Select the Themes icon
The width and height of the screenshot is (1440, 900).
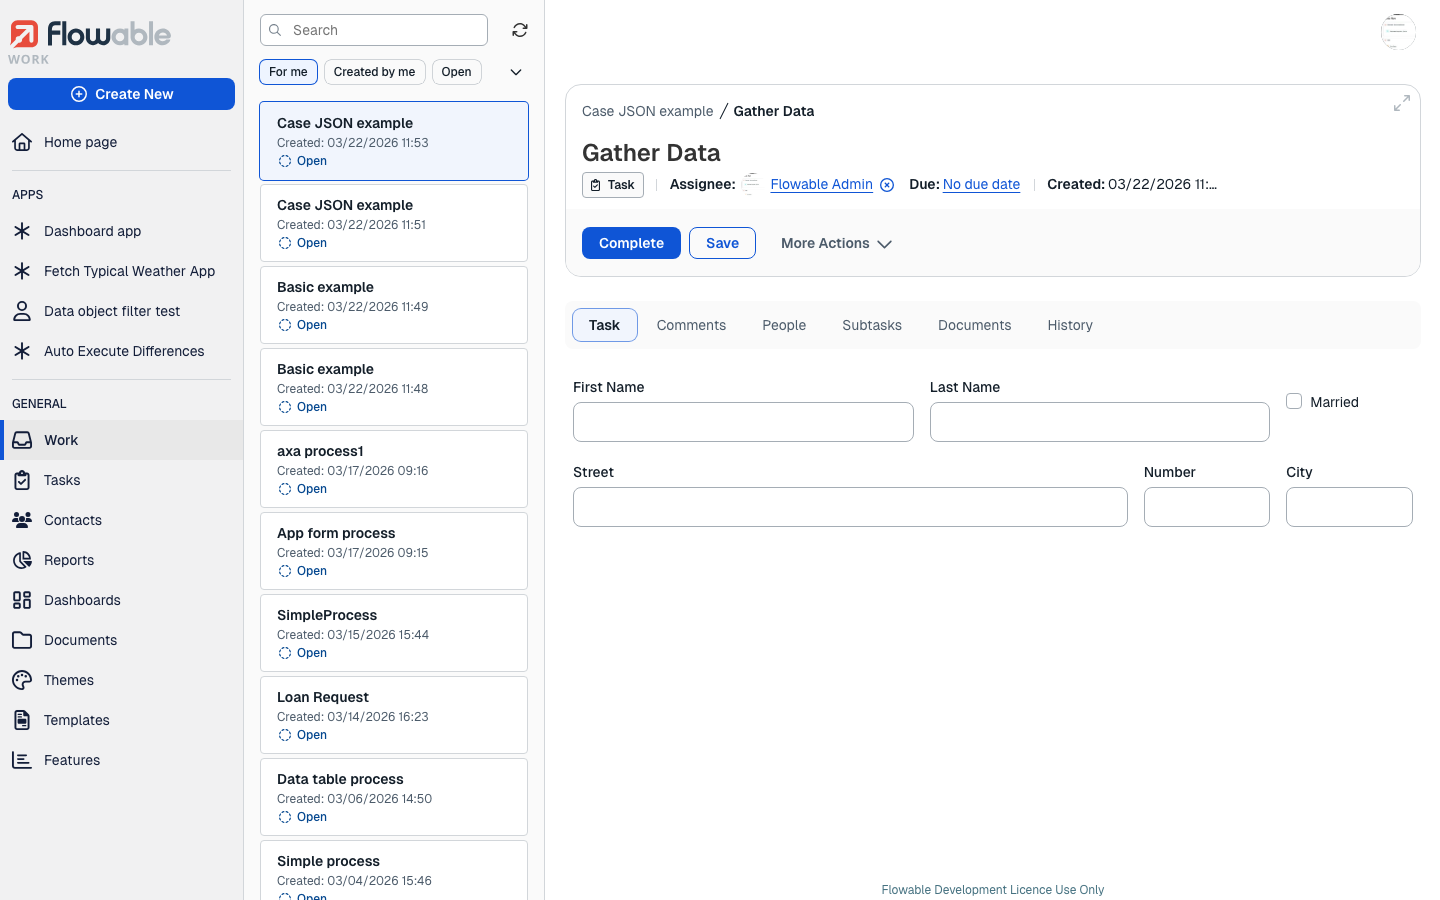click(x=22, y=679)
